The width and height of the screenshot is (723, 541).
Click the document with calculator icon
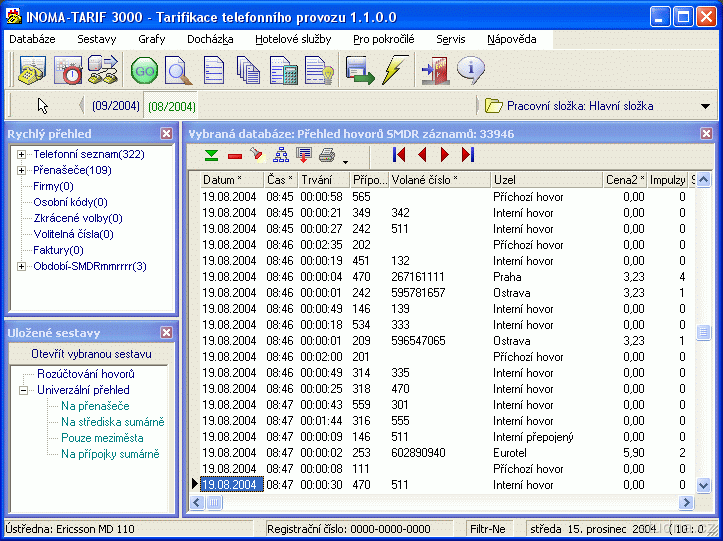tap(284, 70)
